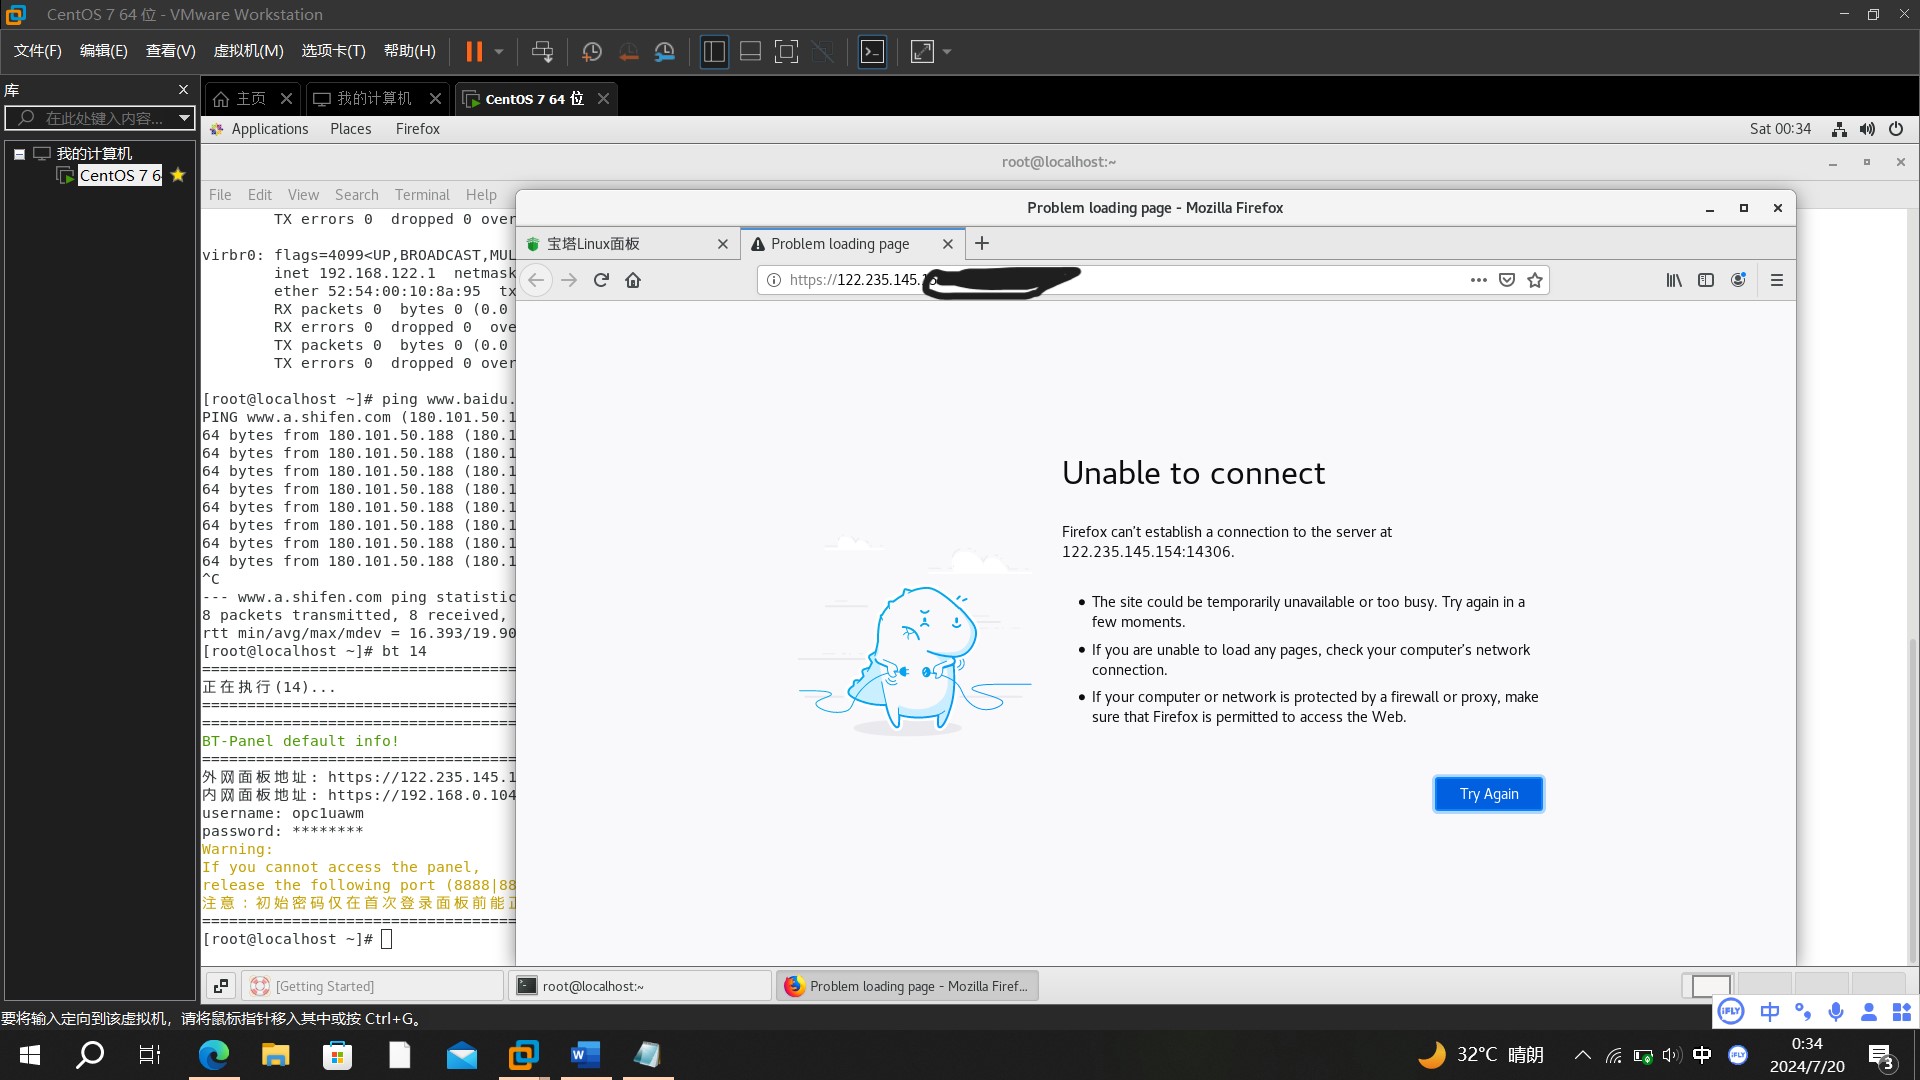The image size is (1920, 1080).
Task: Open the Places menu in GNOME top bar
Action: pyautogui.click(x=350, y=129)
